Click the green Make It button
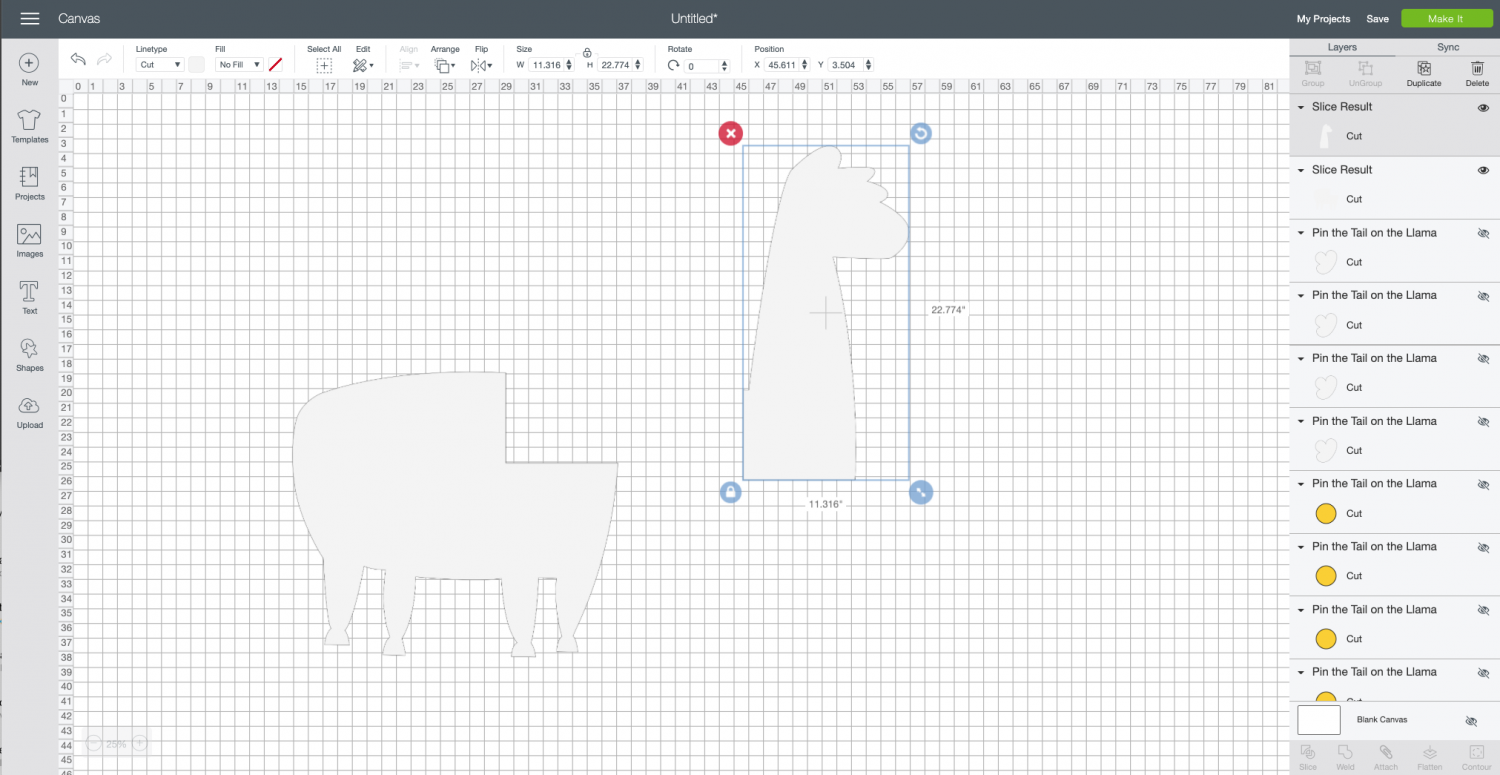 click(1447, 18)
